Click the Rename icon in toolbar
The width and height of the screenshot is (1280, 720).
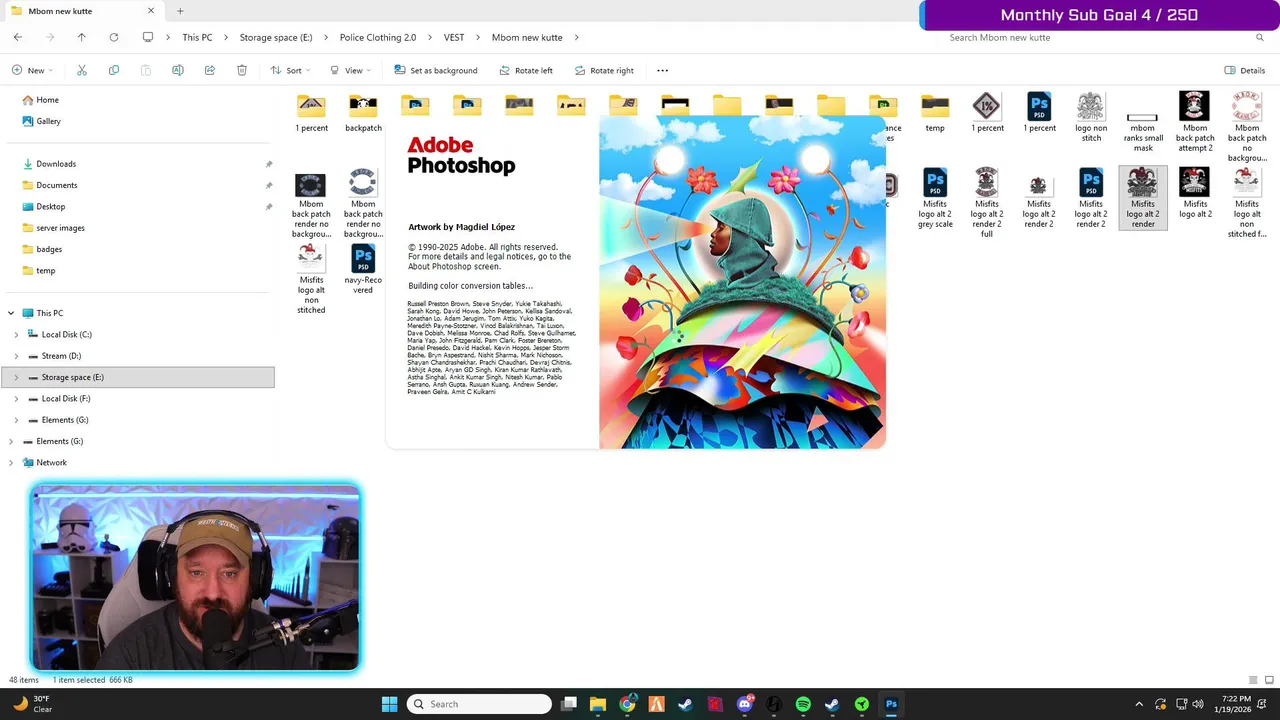(x=178, y=70)
